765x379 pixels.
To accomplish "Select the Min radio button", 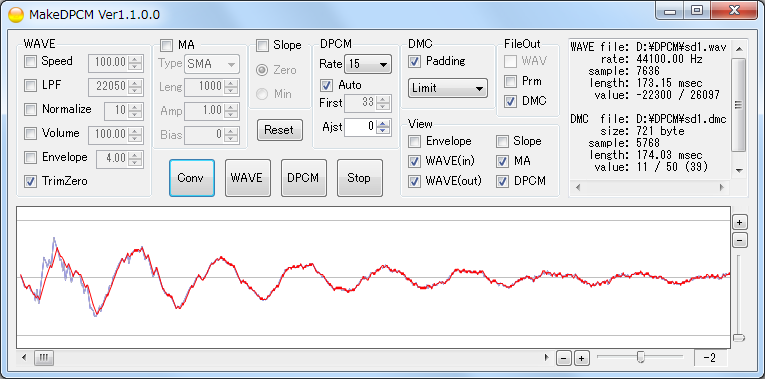I will click(x=262, y=94).
